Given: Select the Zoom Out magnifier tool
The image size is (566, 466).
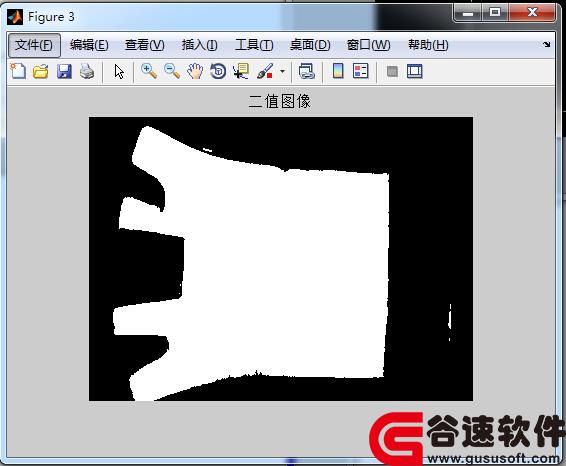Looking at the screenshot, I should pos(172,71).
